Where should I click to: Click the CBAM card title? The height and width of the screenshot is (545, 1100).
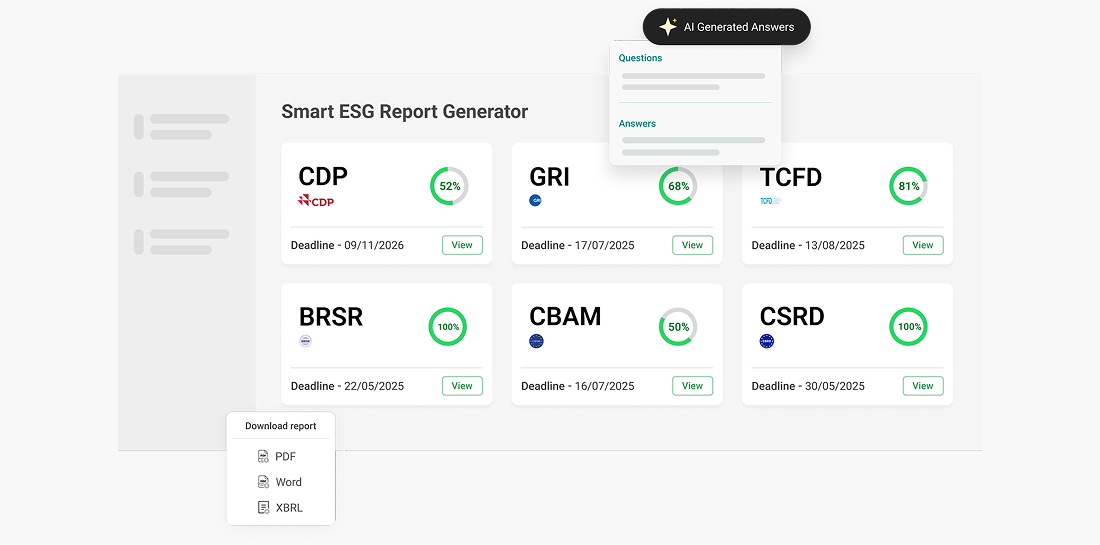point(565,317)
